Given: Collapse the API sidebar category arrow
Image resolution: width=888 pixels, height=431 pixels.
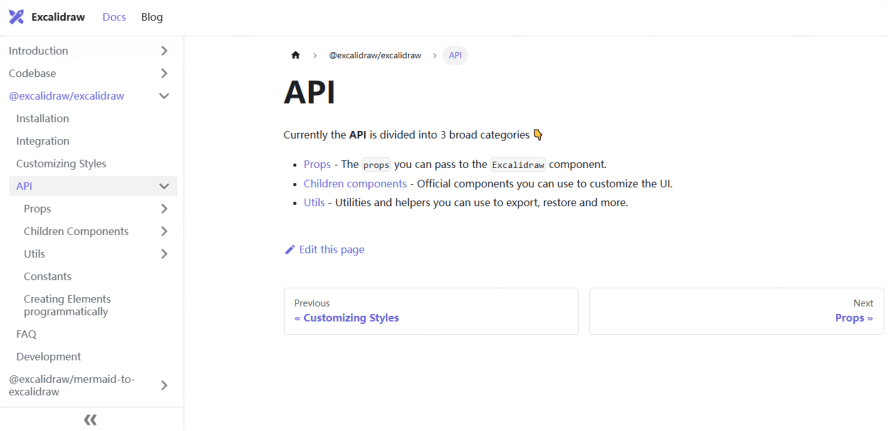Looking at the screenshot, I should pyautogui.click(x=164, y=186).
